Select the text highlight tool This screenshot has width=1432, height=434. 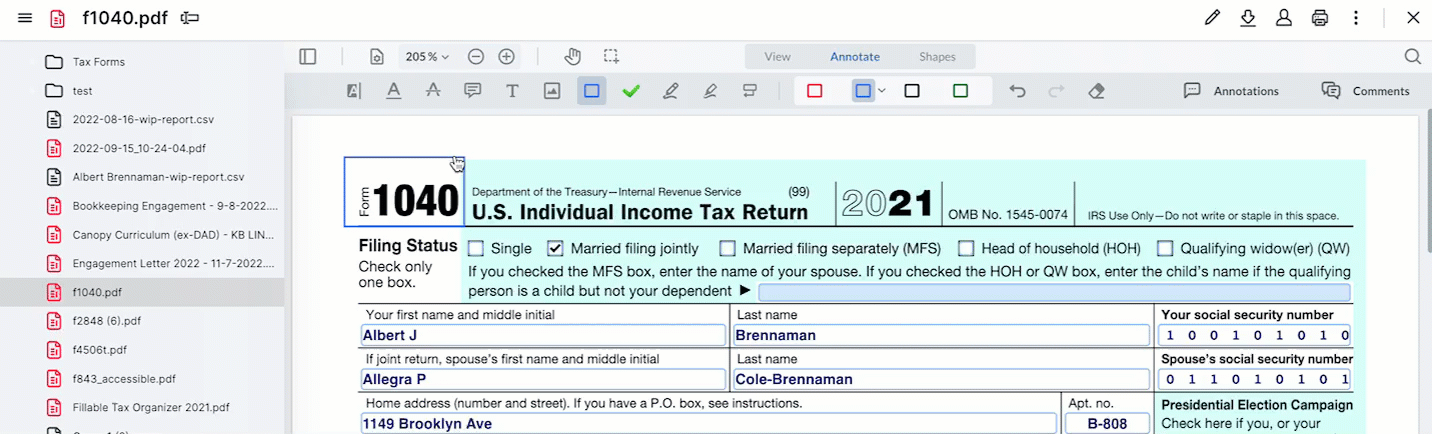tap(354, 91)
